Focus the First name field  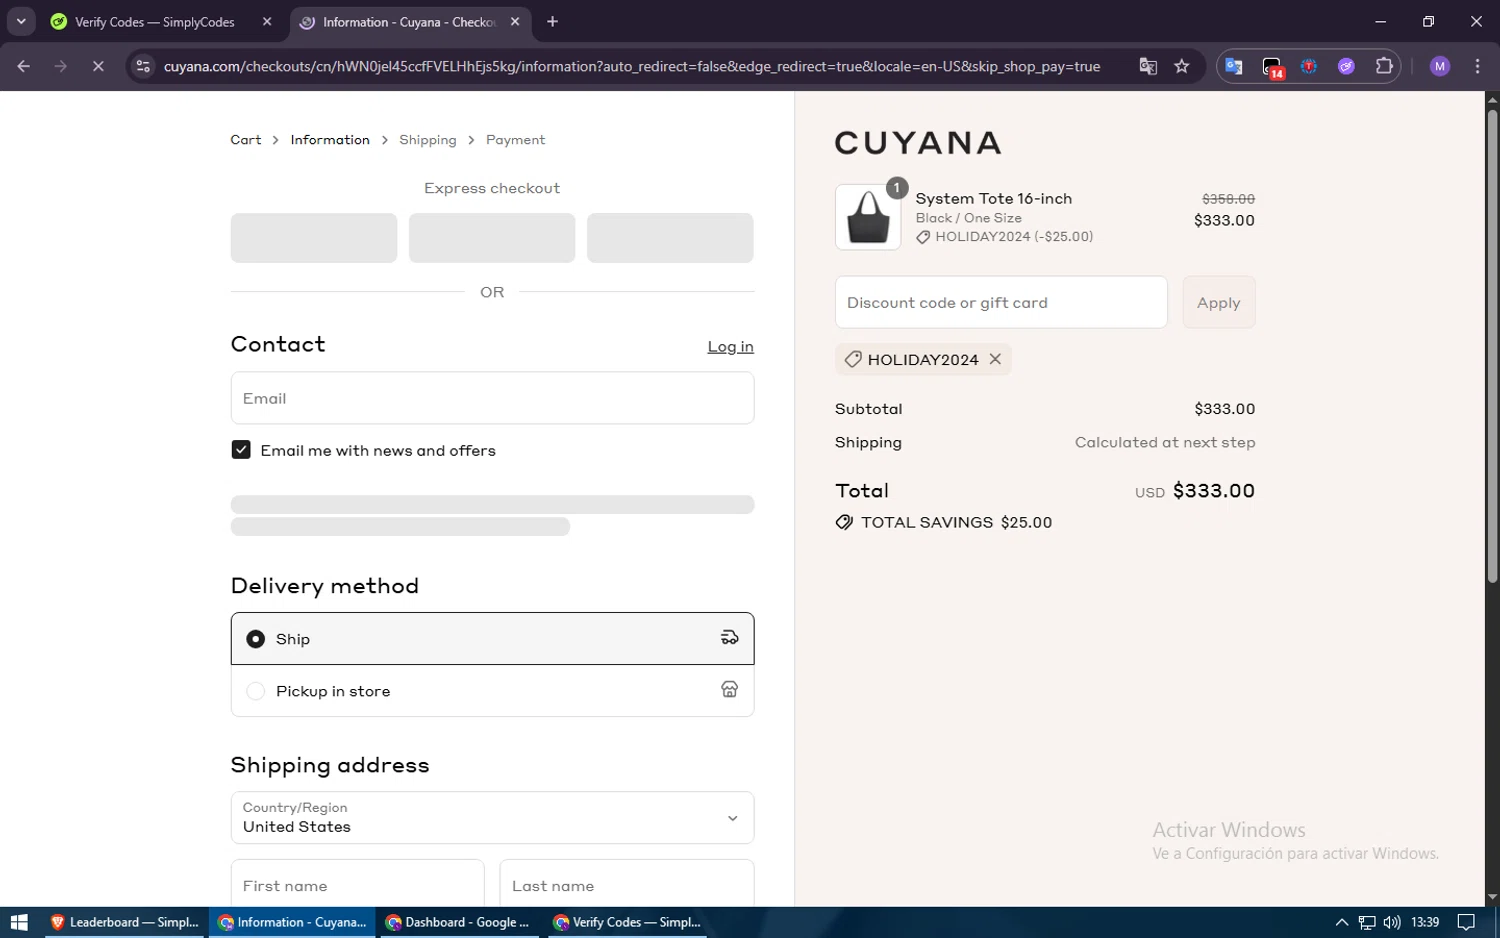pyautogui.click(x=358, y=885)
